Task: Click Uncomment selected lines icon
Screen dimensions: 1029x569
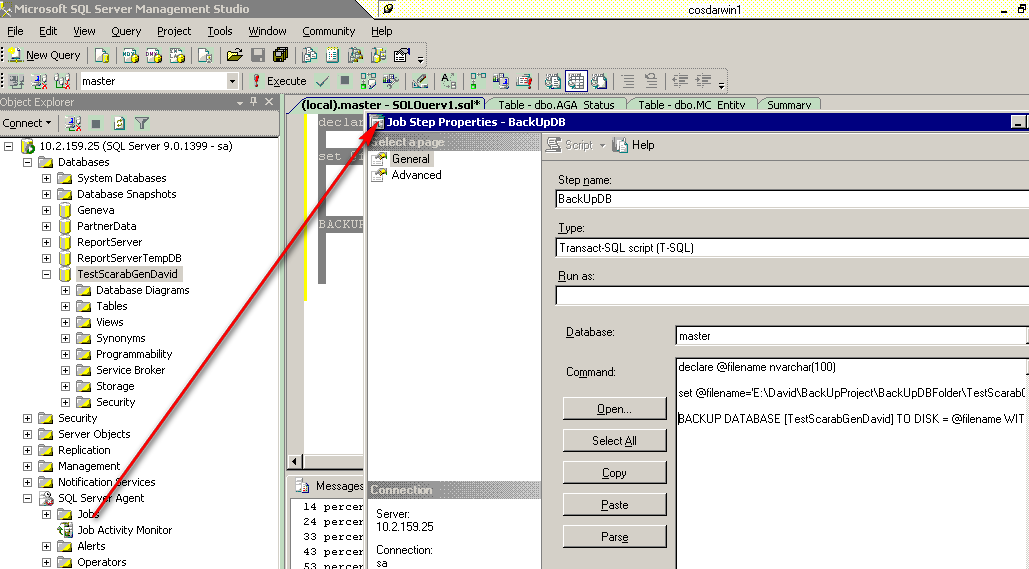Action: 651,81
